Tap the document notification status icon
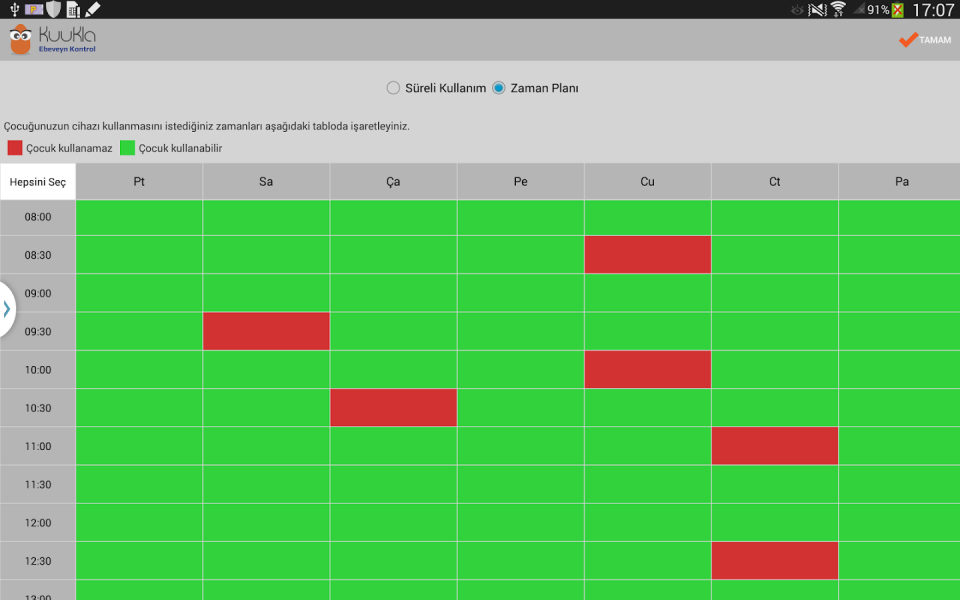The width and height of the screenshot is (960, 600). [x=73, y=9]
